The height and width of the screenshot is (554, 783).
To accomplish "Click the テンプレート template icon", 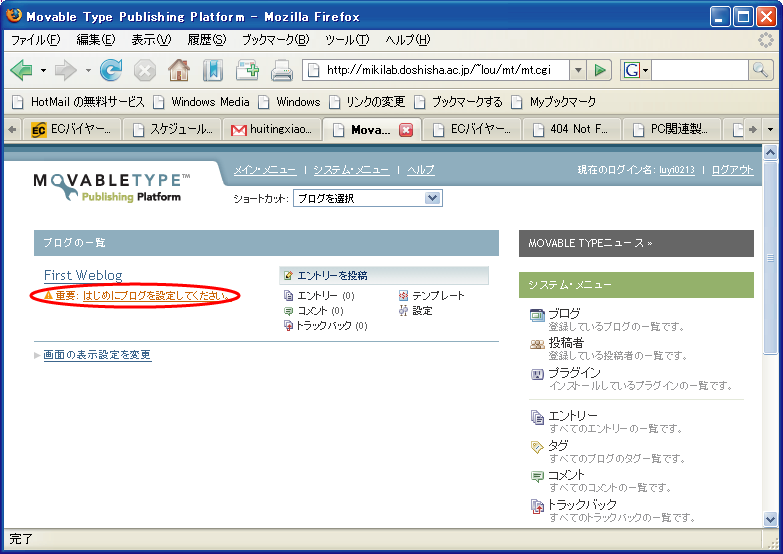I will click(x=403, y=296).
